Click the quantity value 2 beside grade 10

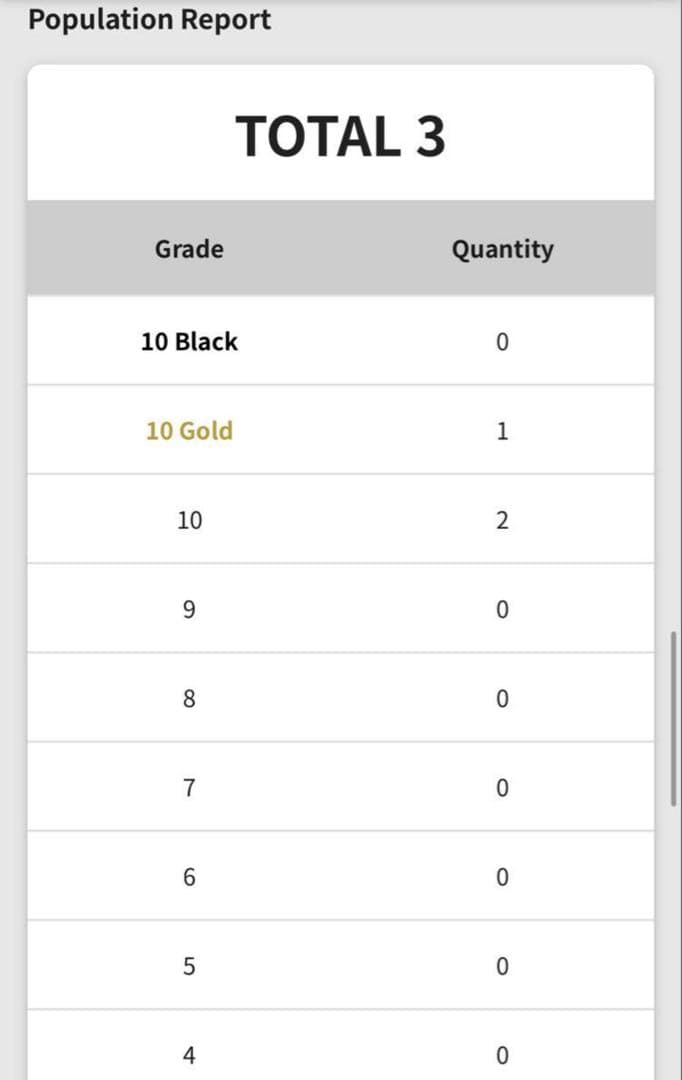coord(502,519)
